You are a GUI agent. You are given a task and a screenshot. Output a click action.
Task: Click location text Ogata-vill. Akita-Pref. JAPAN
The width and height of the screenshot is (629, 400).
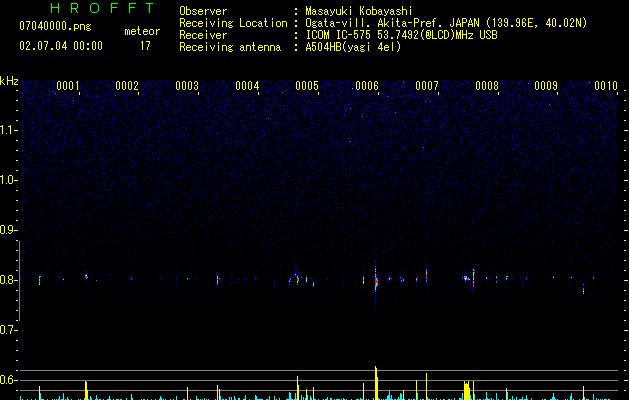pyautogui.click(x=392, y=23)
